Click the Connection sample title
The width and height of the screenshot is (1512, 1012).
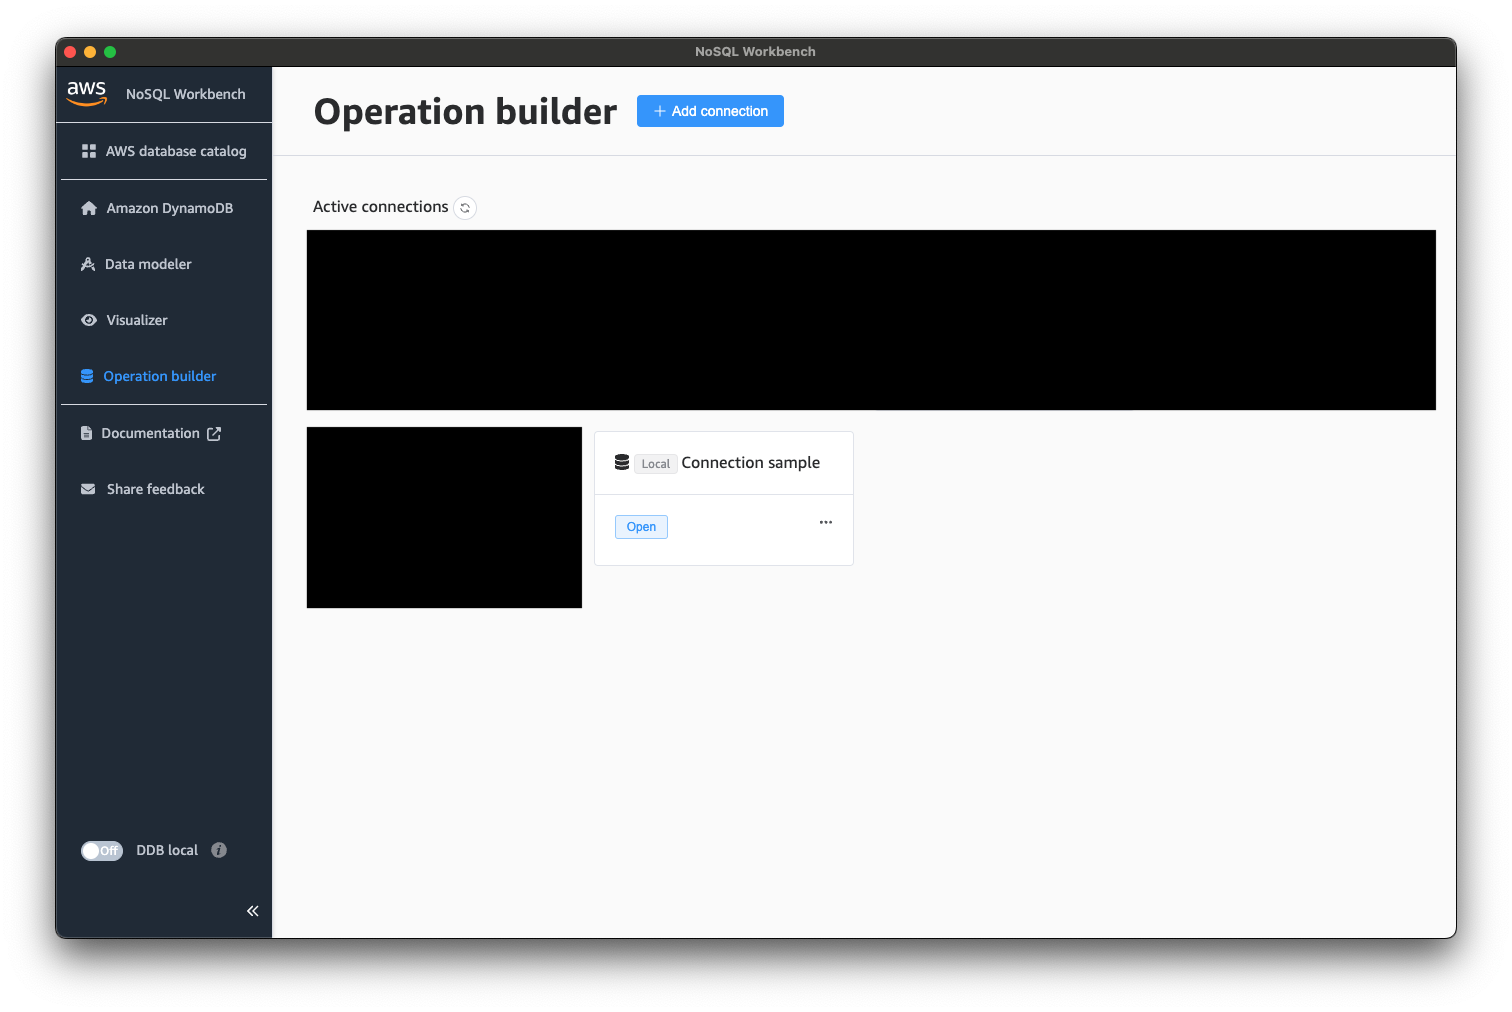tap(751, 463)
